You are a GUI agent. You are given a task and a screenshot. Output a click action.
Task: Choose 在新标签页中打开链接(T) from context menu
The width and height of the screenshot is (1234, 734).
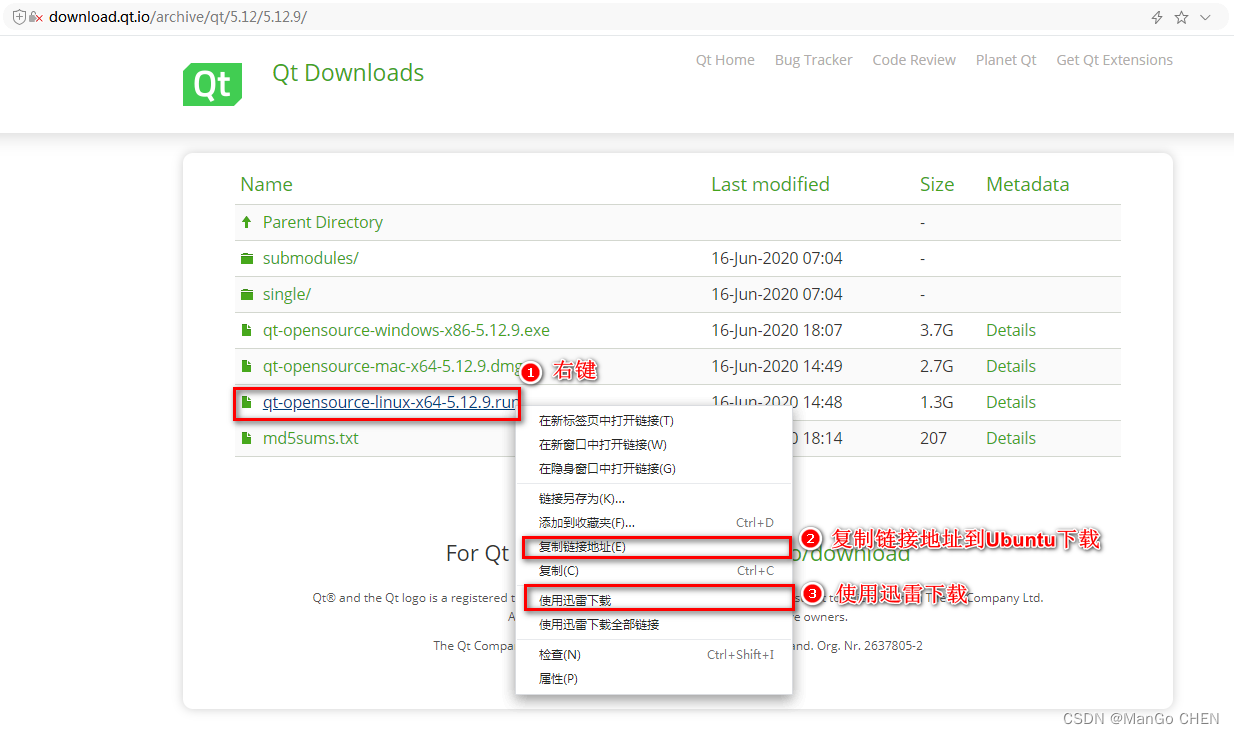(x=654, y=421)
